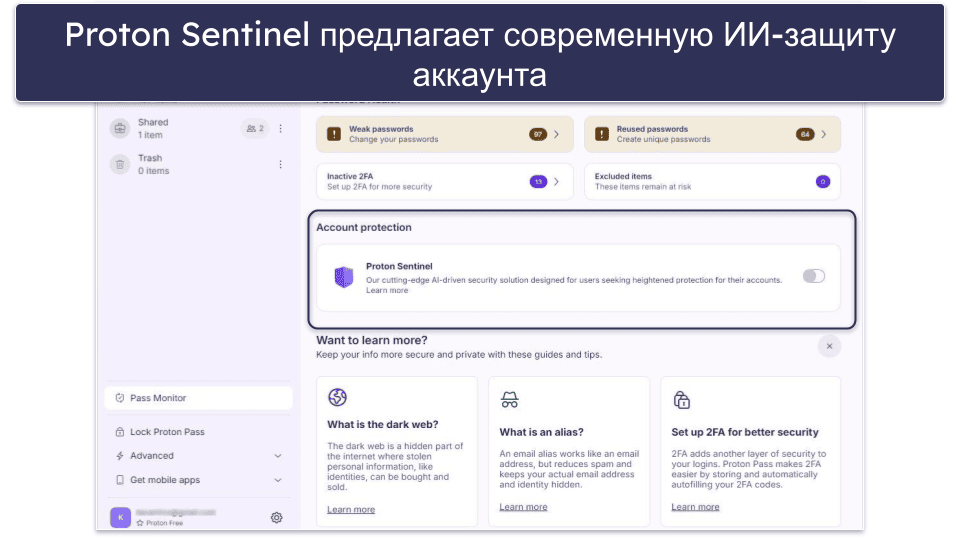Click the Advanced lightning bolt icon
Image resolution: width=960 pixels, height=540 pixels.
pos(120,456)
